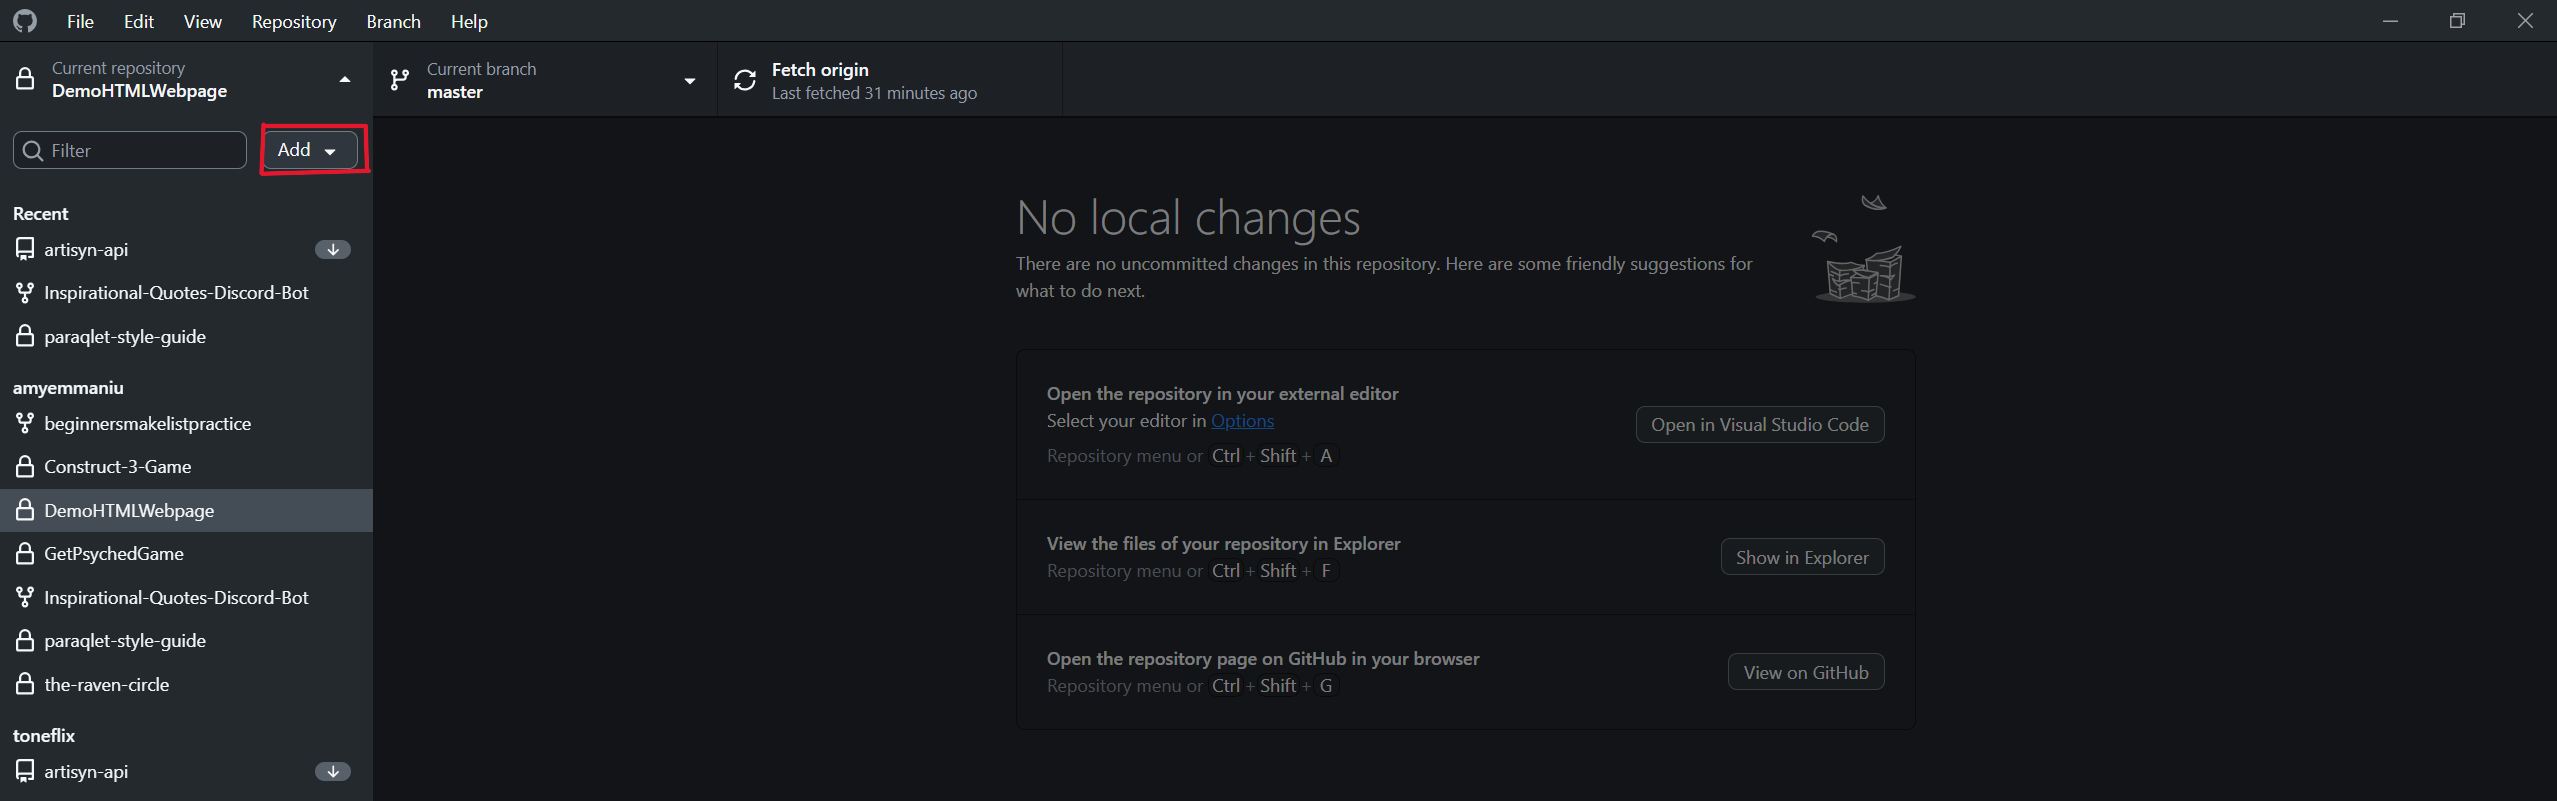Click lock icon beside Current repository
This screenshot has height=801, width=2557.
[25, 79]
